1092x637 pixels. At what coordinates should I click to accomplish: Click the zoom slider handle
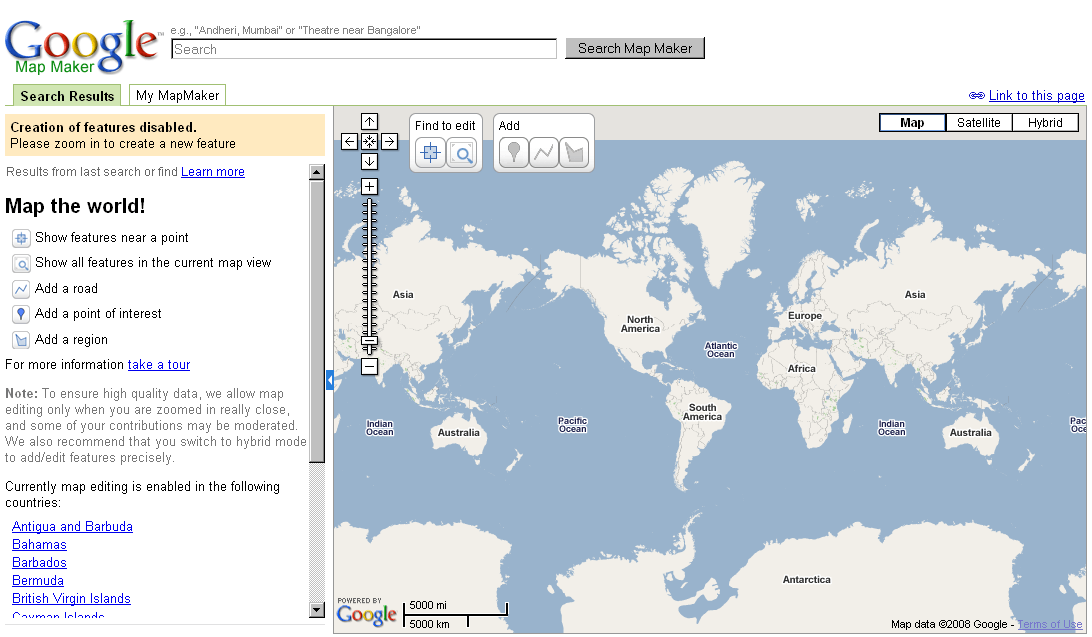369,341
